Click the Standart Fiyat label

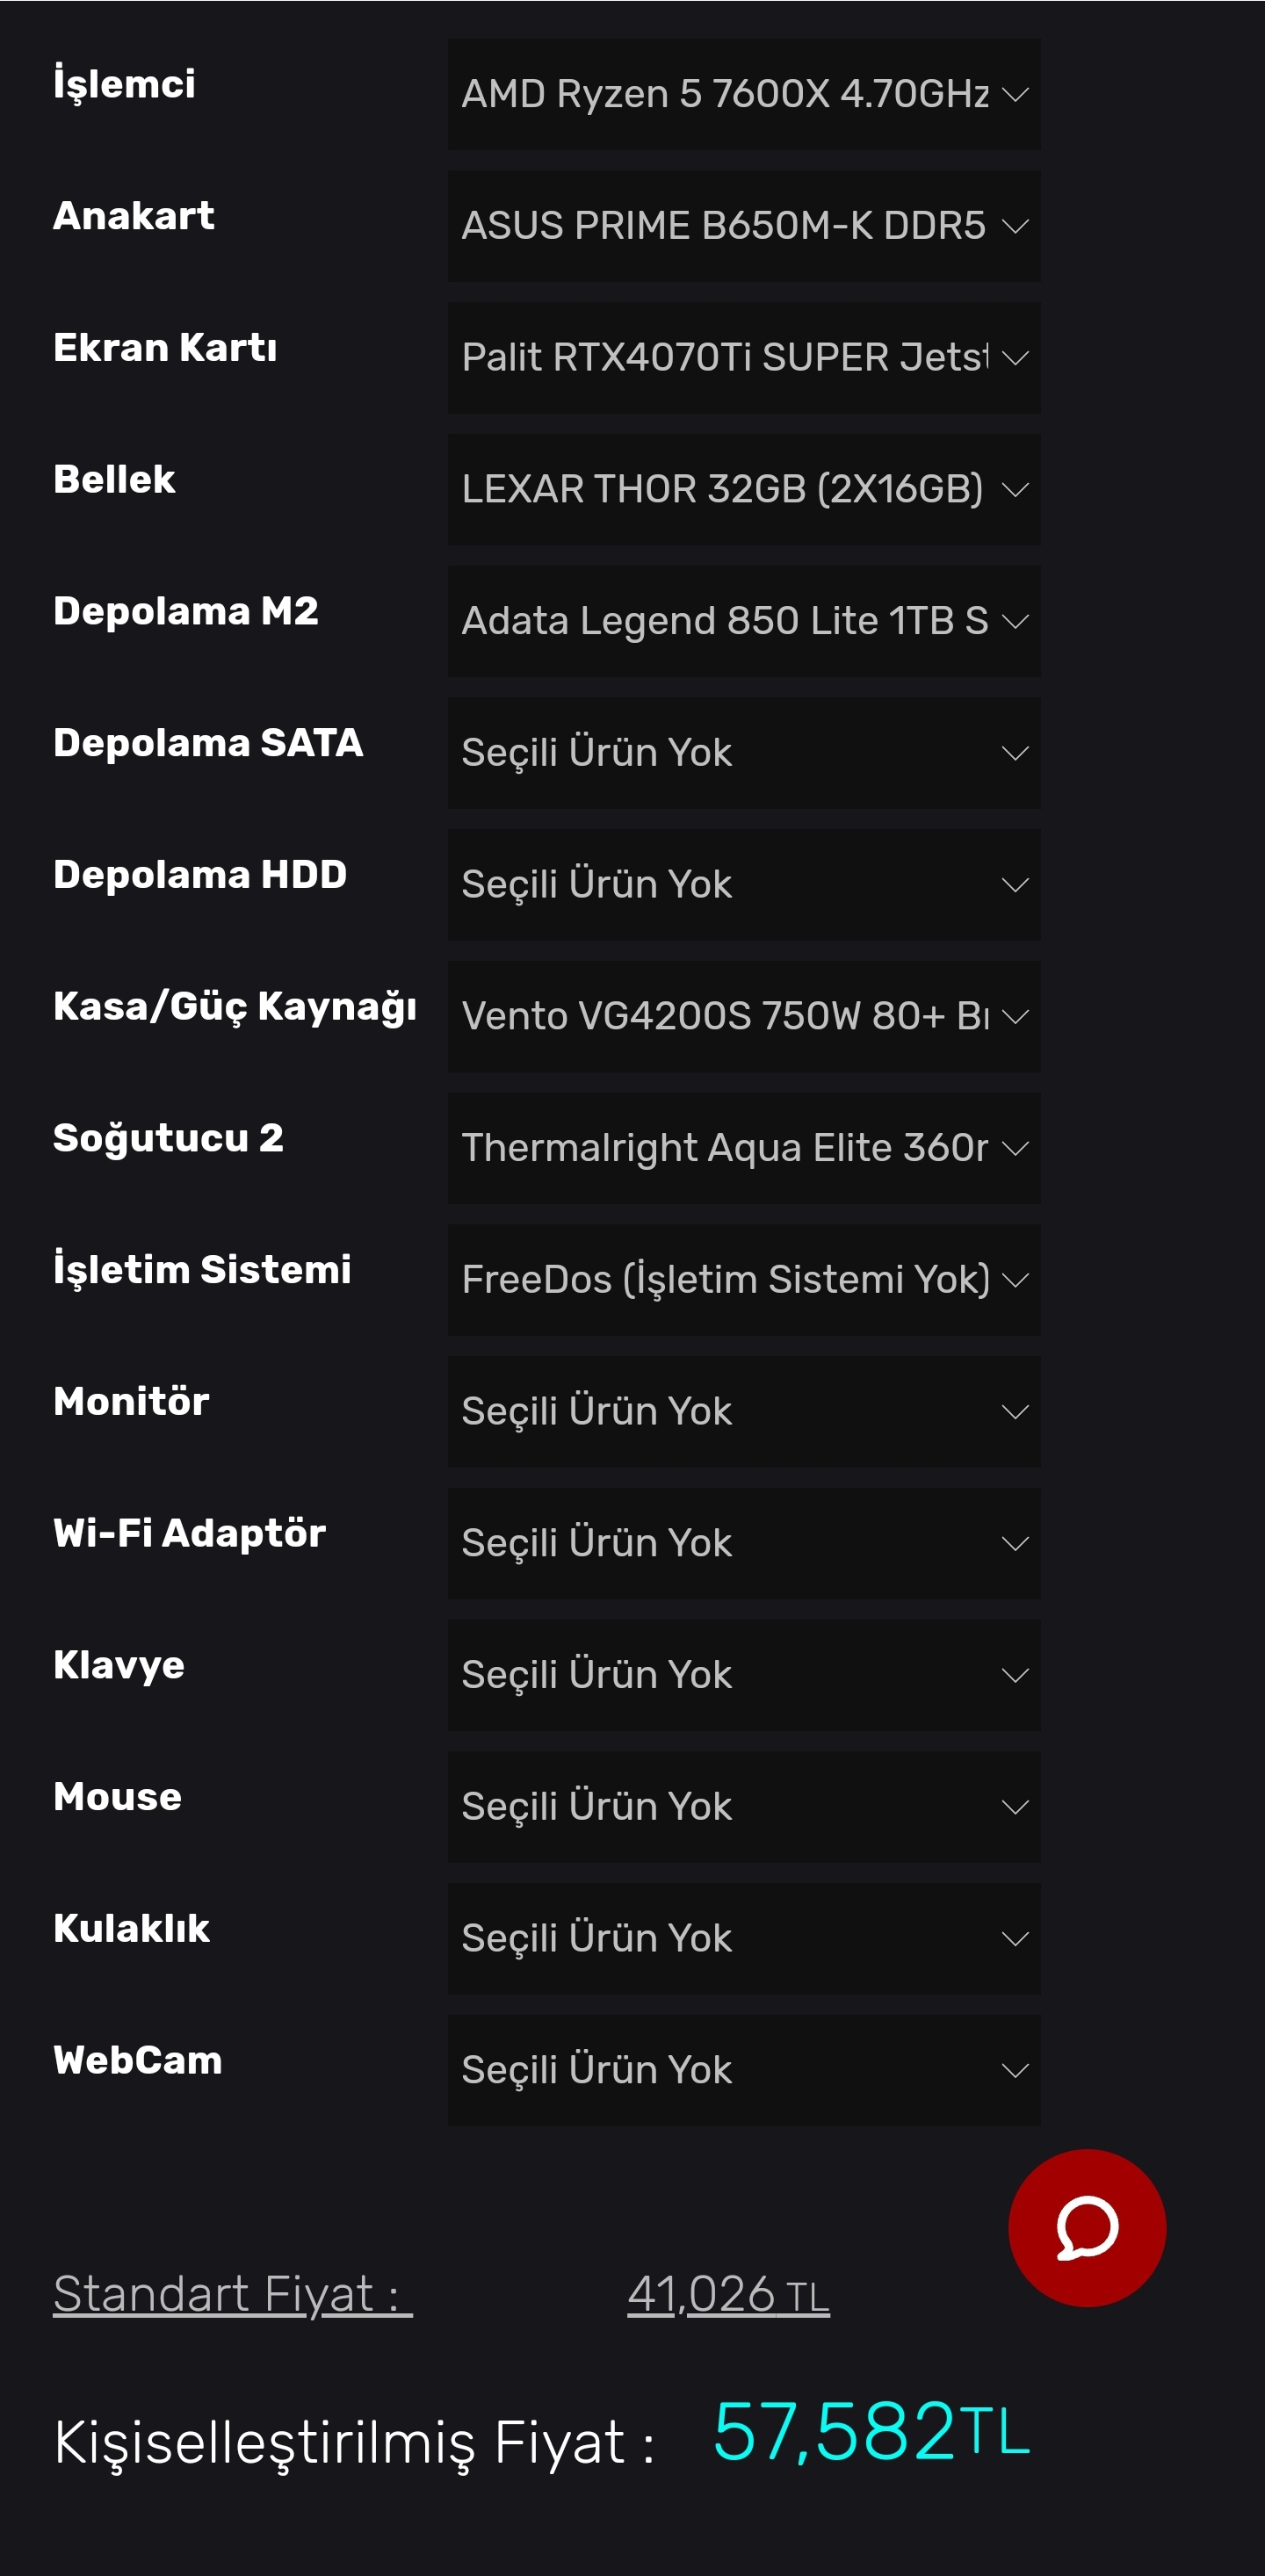coord(232,2294)
